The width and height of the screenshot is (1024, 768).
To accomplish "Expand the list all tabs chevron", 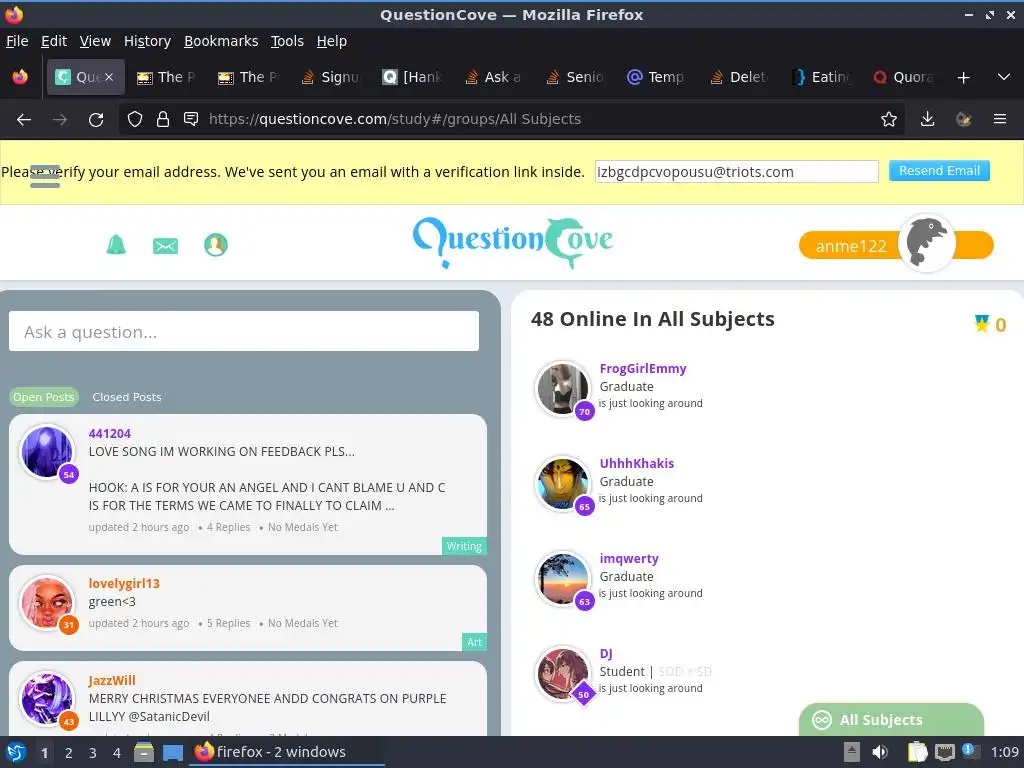I will pyautogui.click(x=1004, y=77).
